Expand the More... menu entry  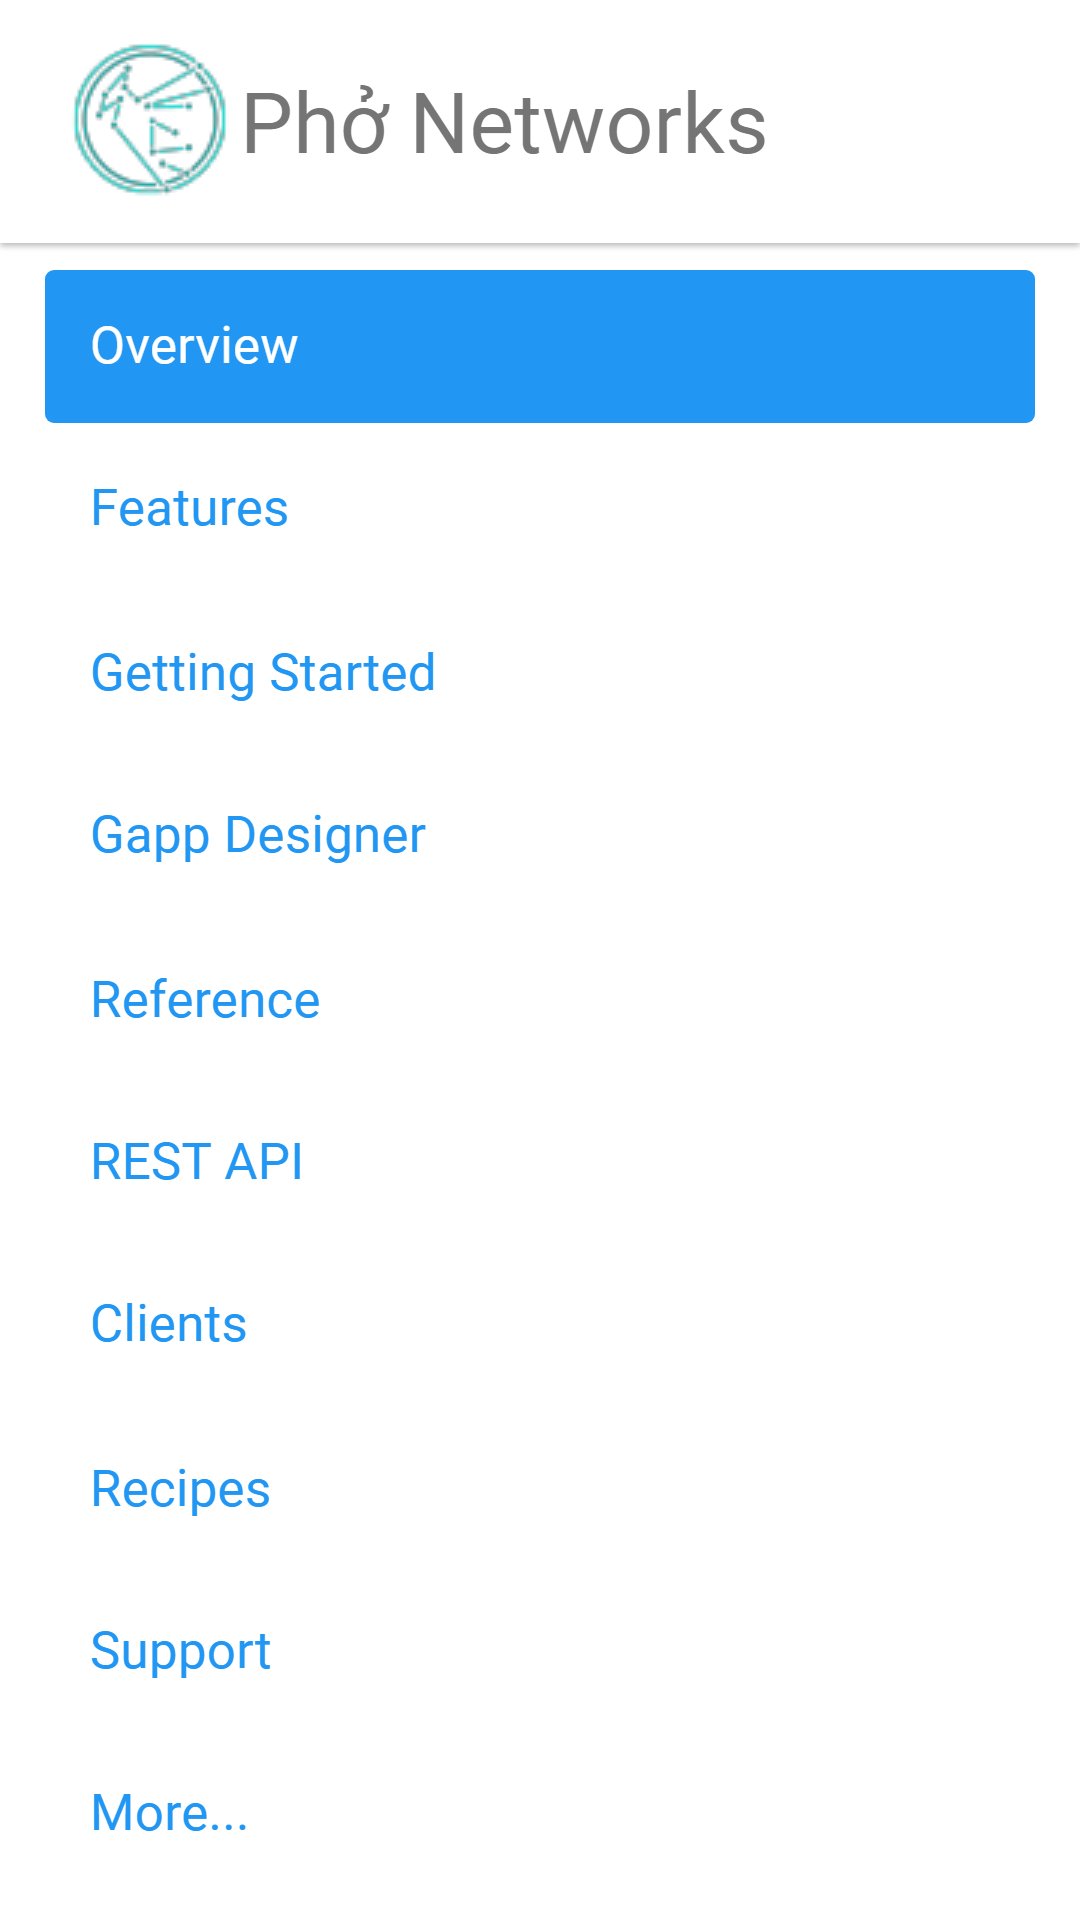click(x=540, y=1813)
